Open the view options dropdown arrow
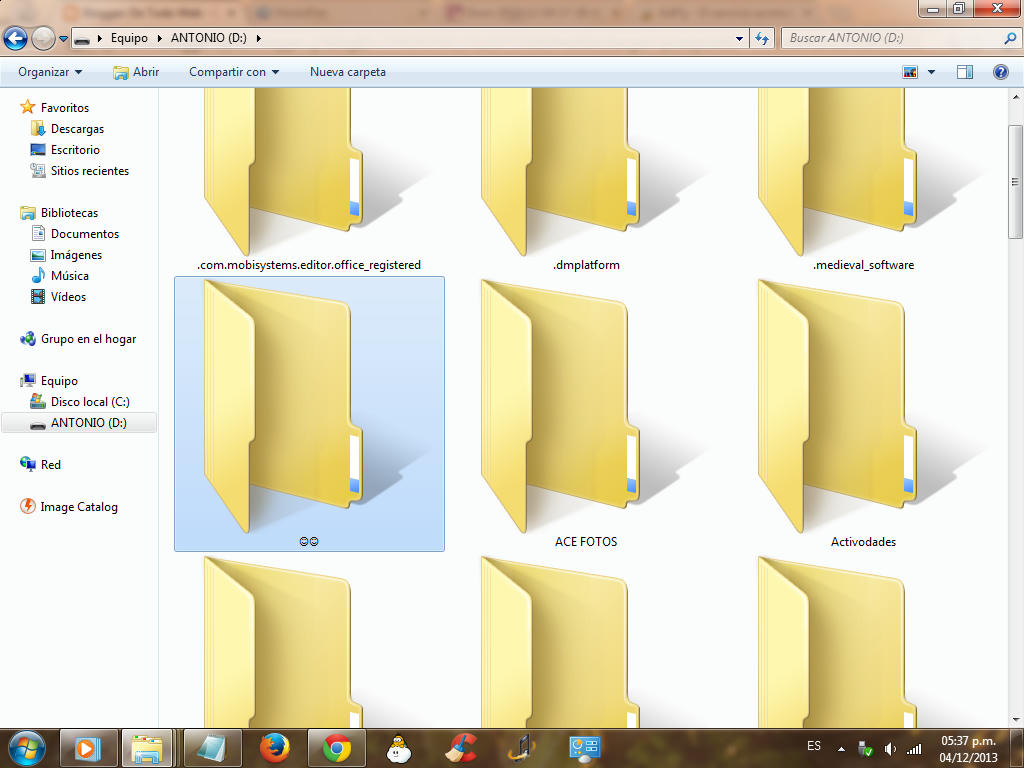Image resolution: width=1024 pixels, height=768 pixels. coord(932,72)
